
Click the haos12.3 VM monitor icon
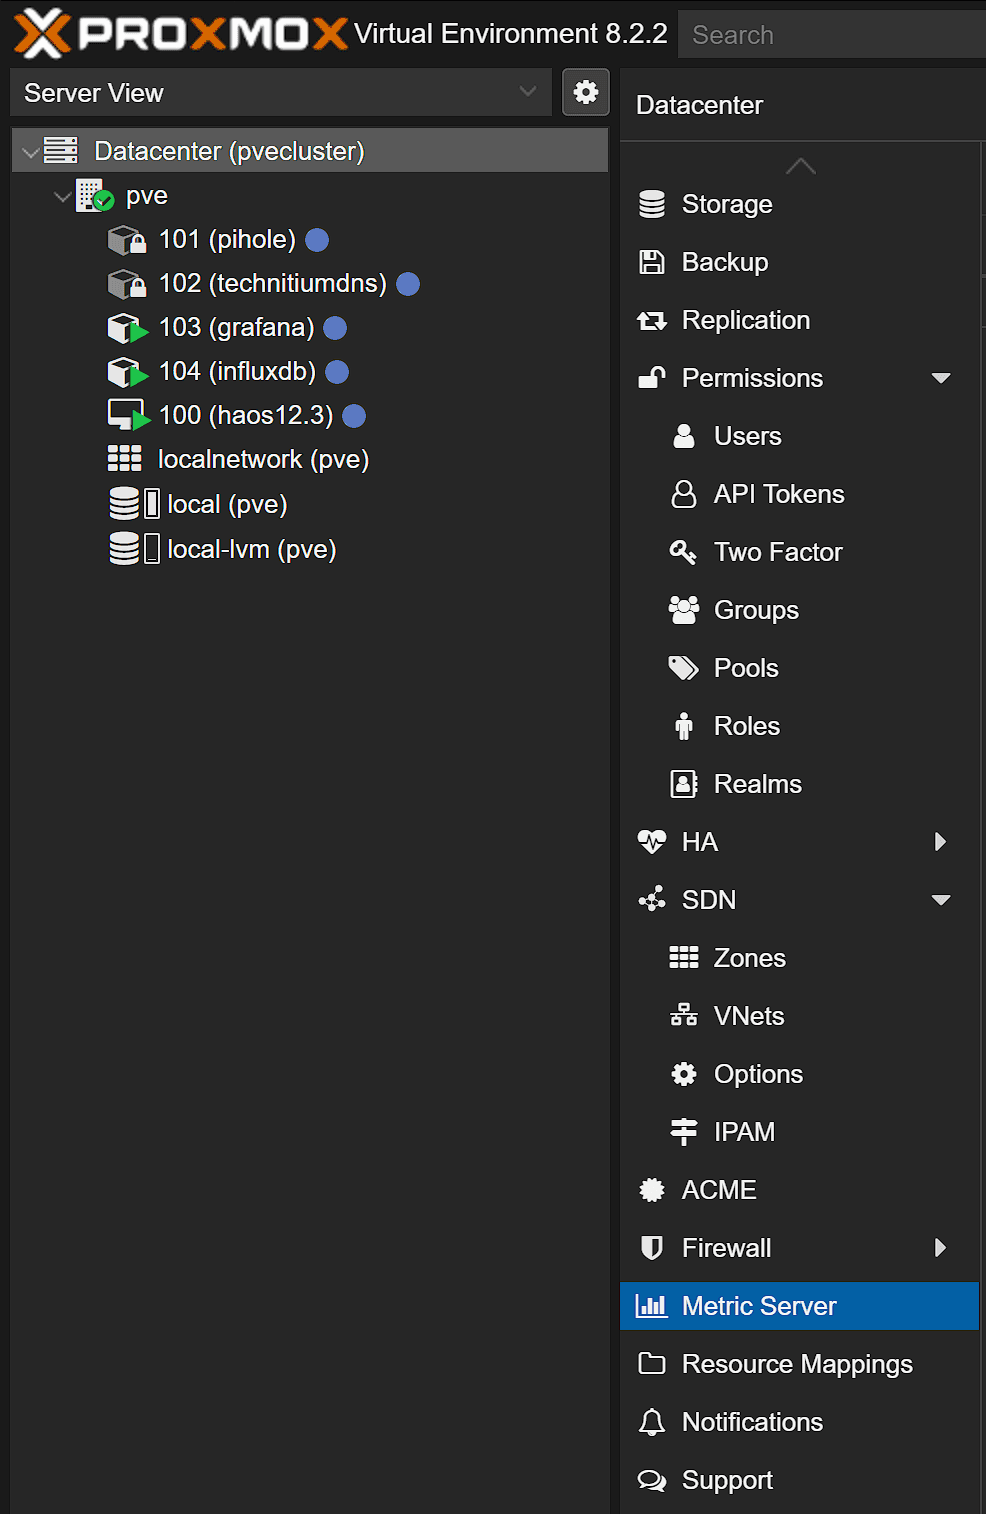(x=128, y=415)
